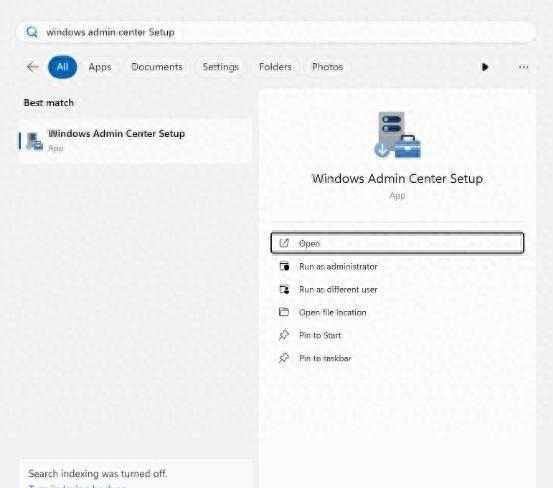Switch to the Folders filter
Viewport: 553px width, 488px height.
275,67
